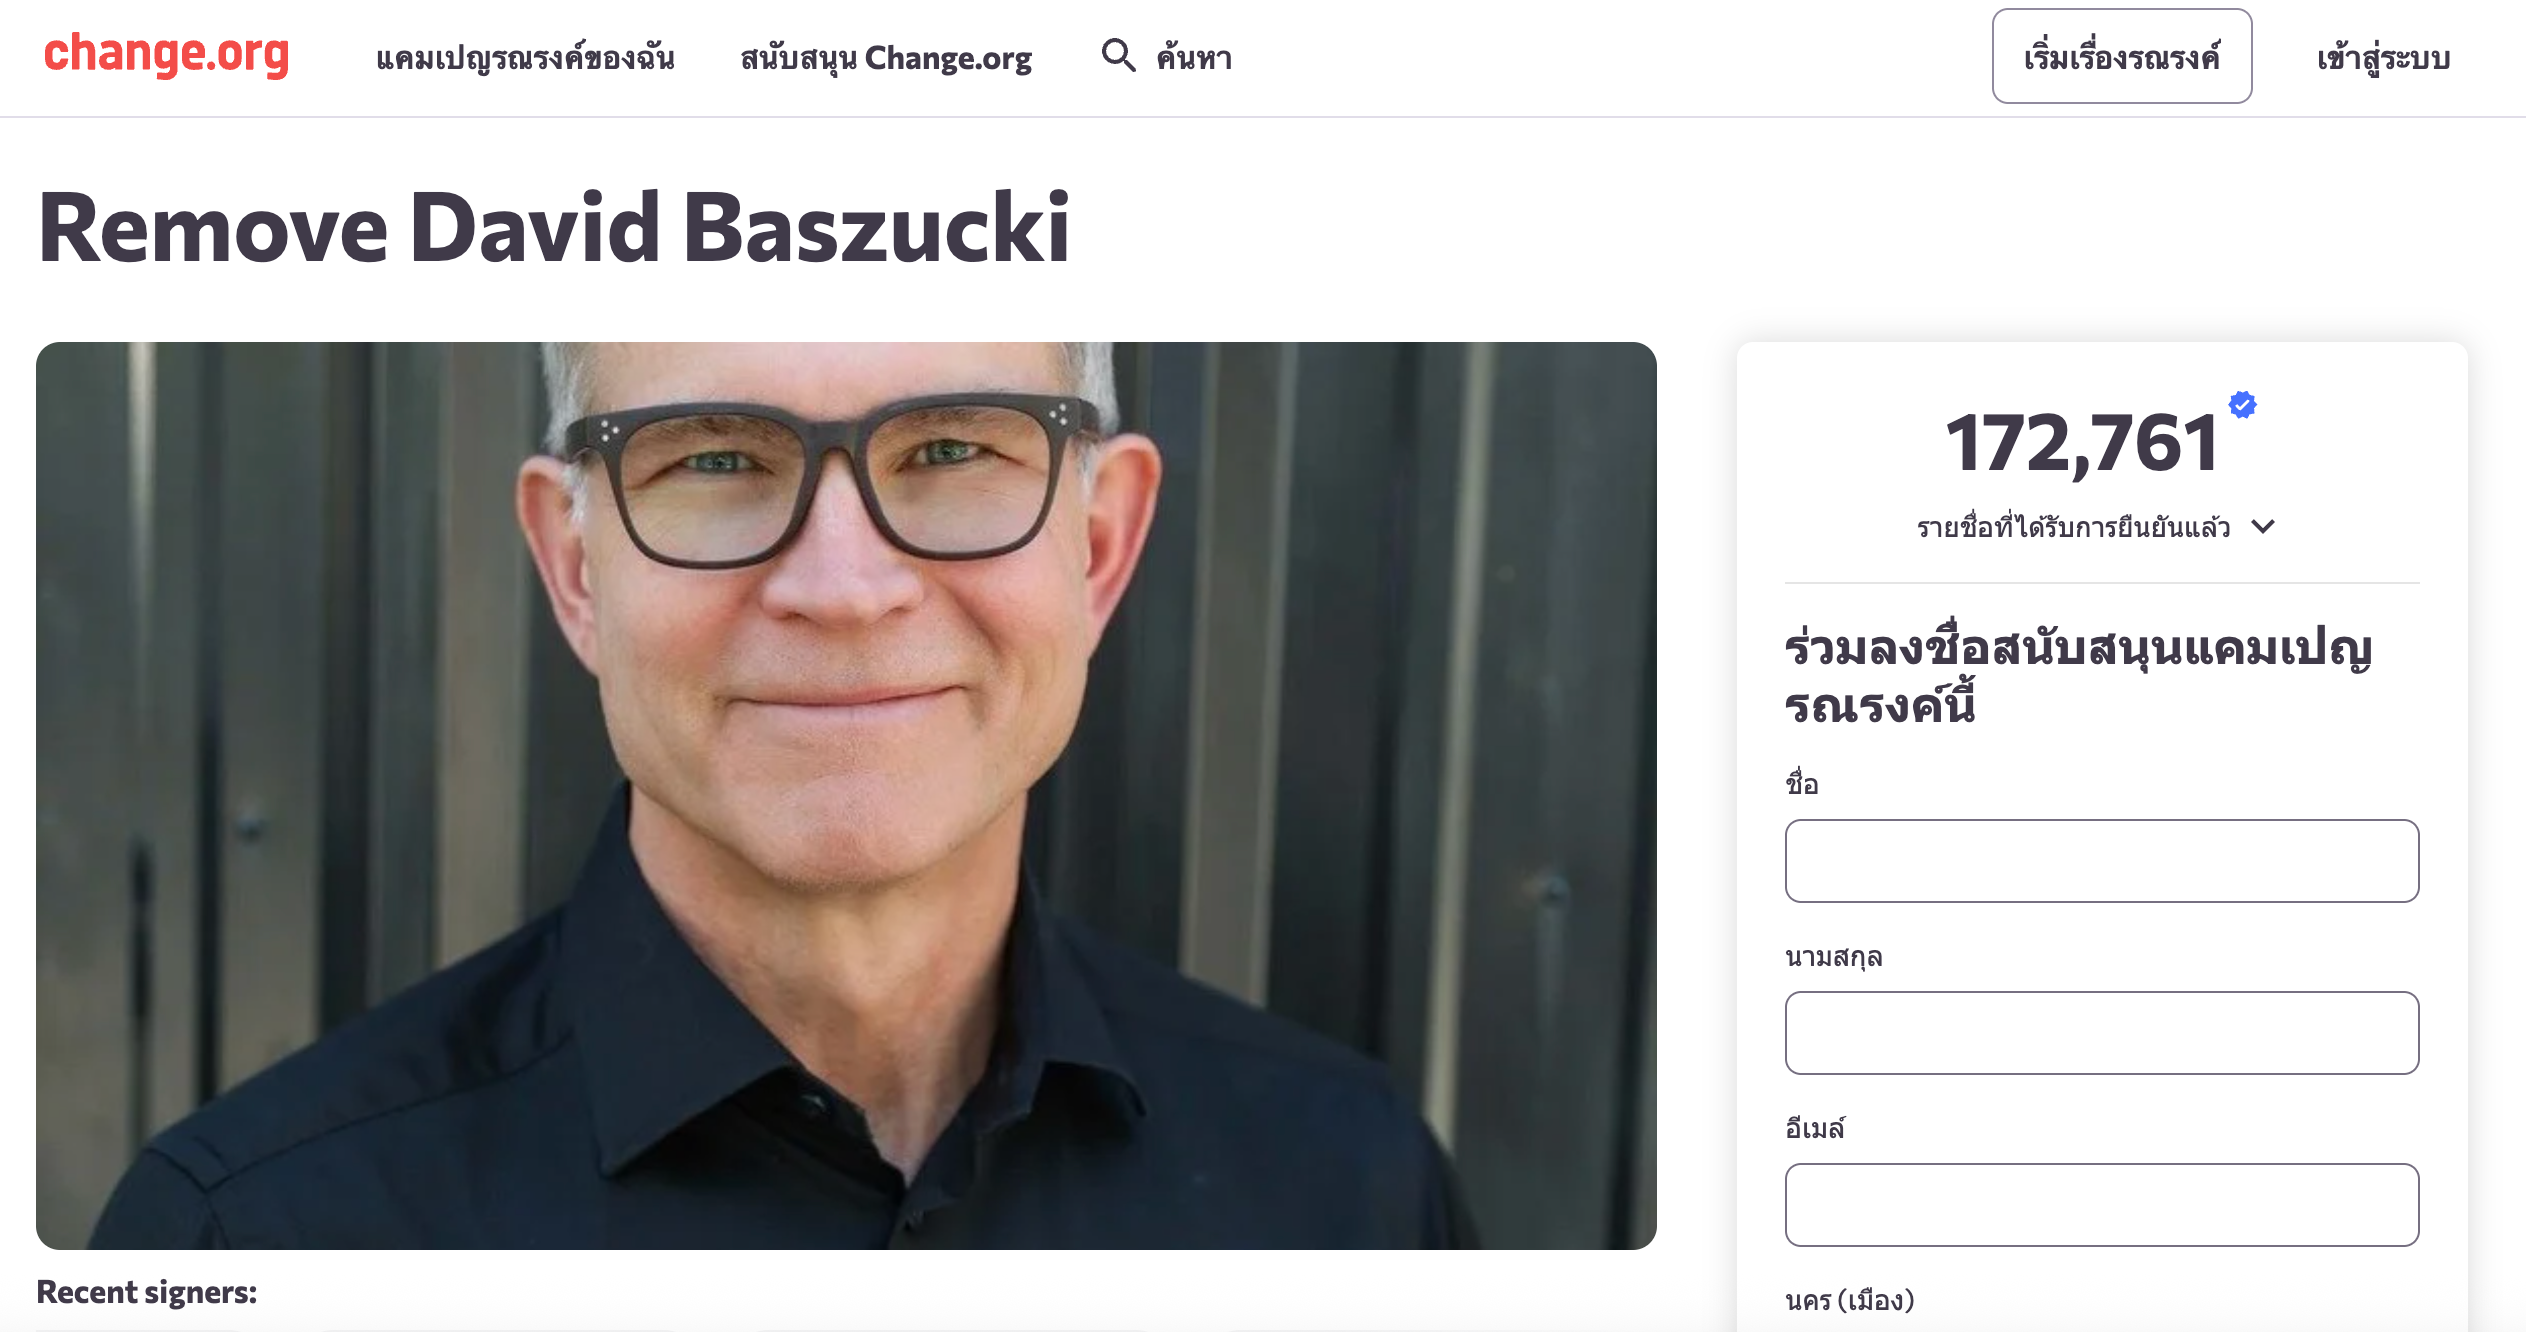Image resolution: width=2526 pixels, height=1332 pixels.
Task: Click the change.org logo
Action: (166, 55)
